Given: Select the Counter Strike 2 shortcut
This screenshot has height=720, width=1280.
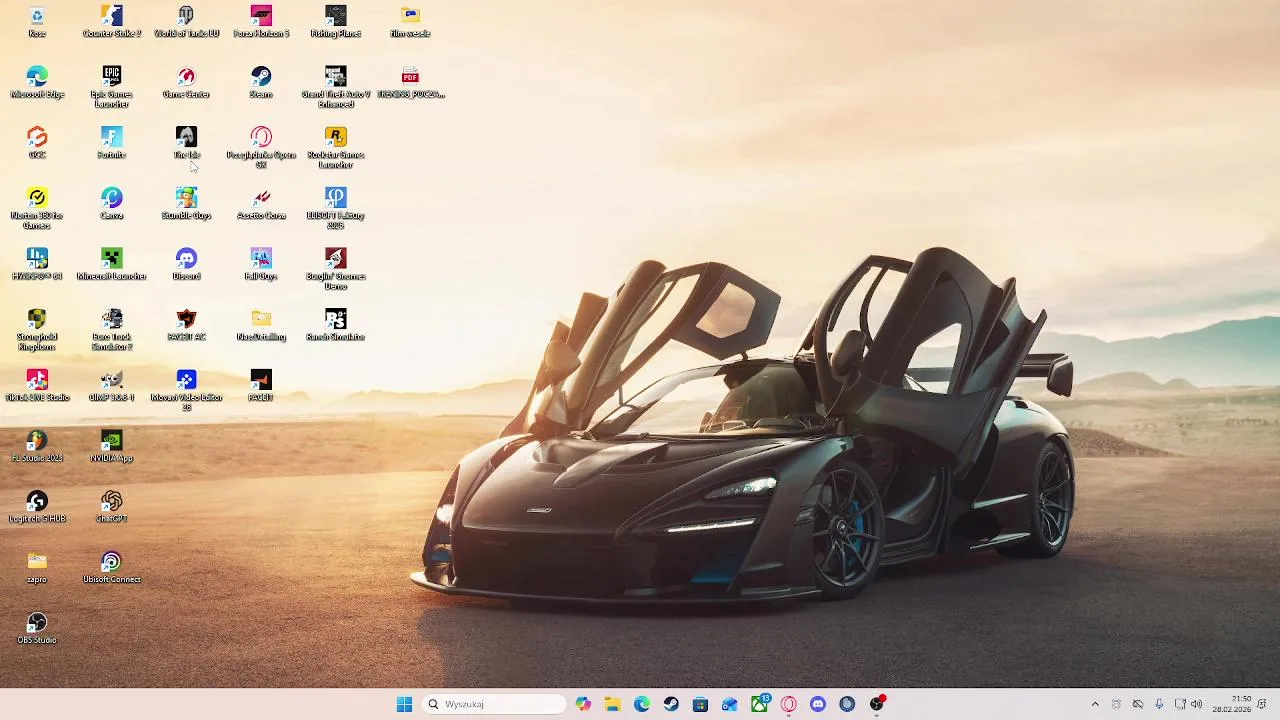Looking at the screenshot, I should [x=112, y=22].
